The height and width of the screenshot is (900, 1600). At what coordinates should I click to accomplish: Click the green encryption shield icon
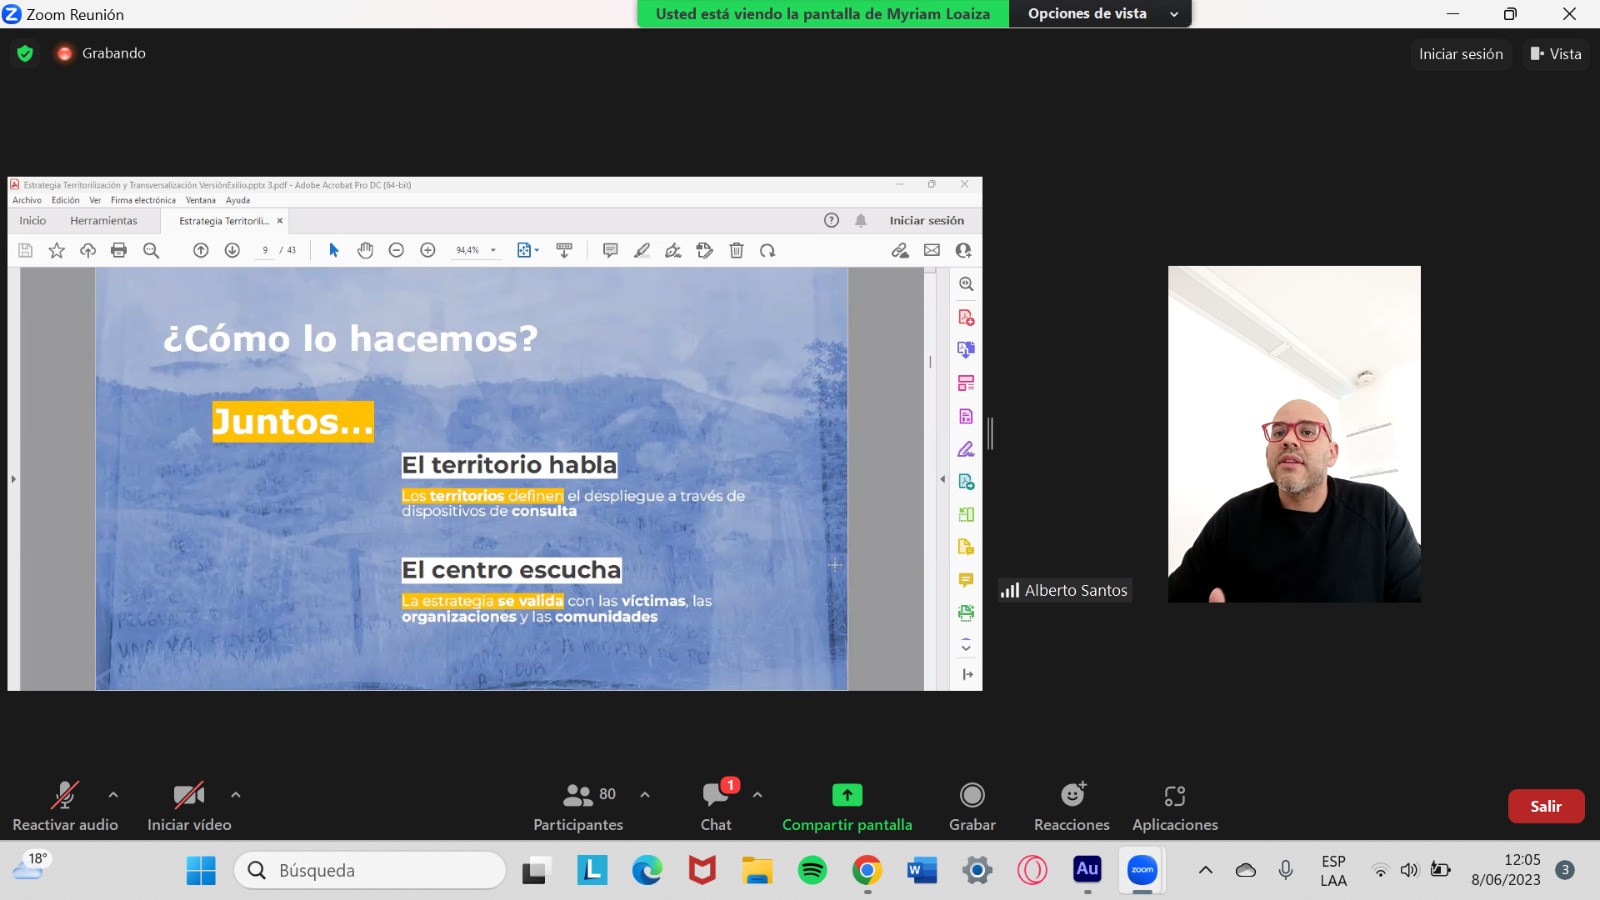[25, 53]
